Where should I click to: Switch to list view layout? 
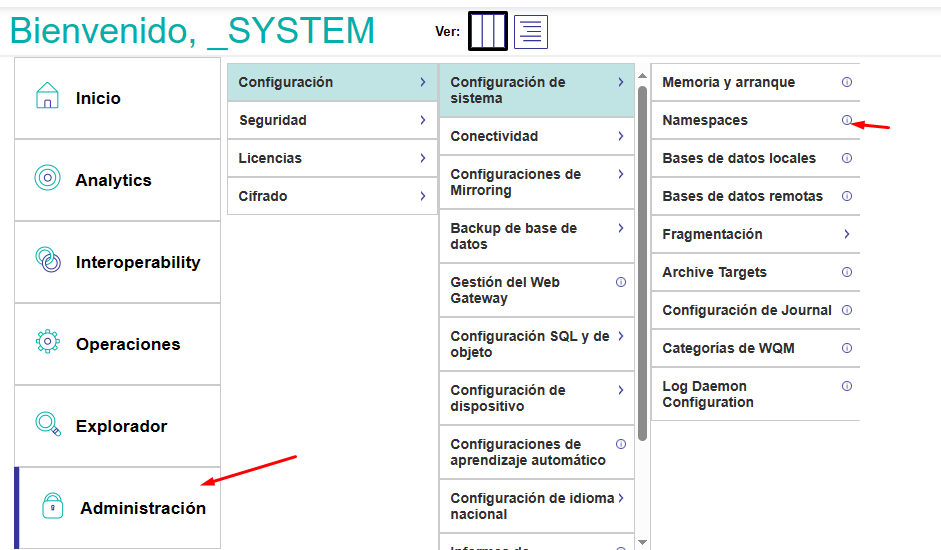tap(531, 32)
